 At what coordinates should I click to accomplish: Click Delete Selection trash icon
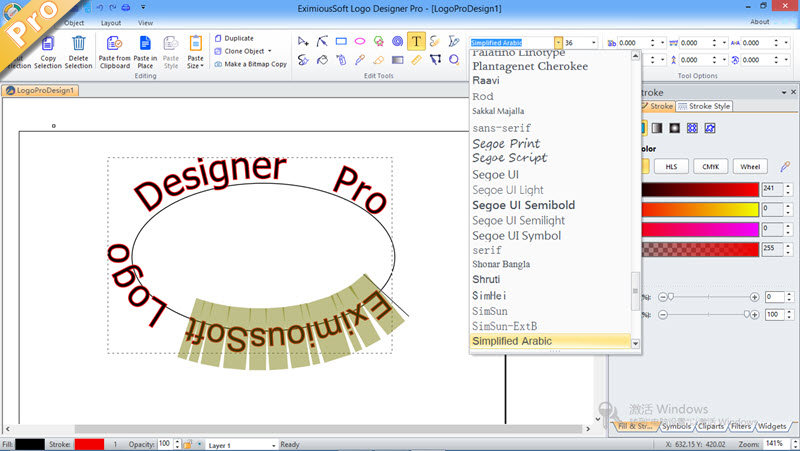click(x=79, y=52)
